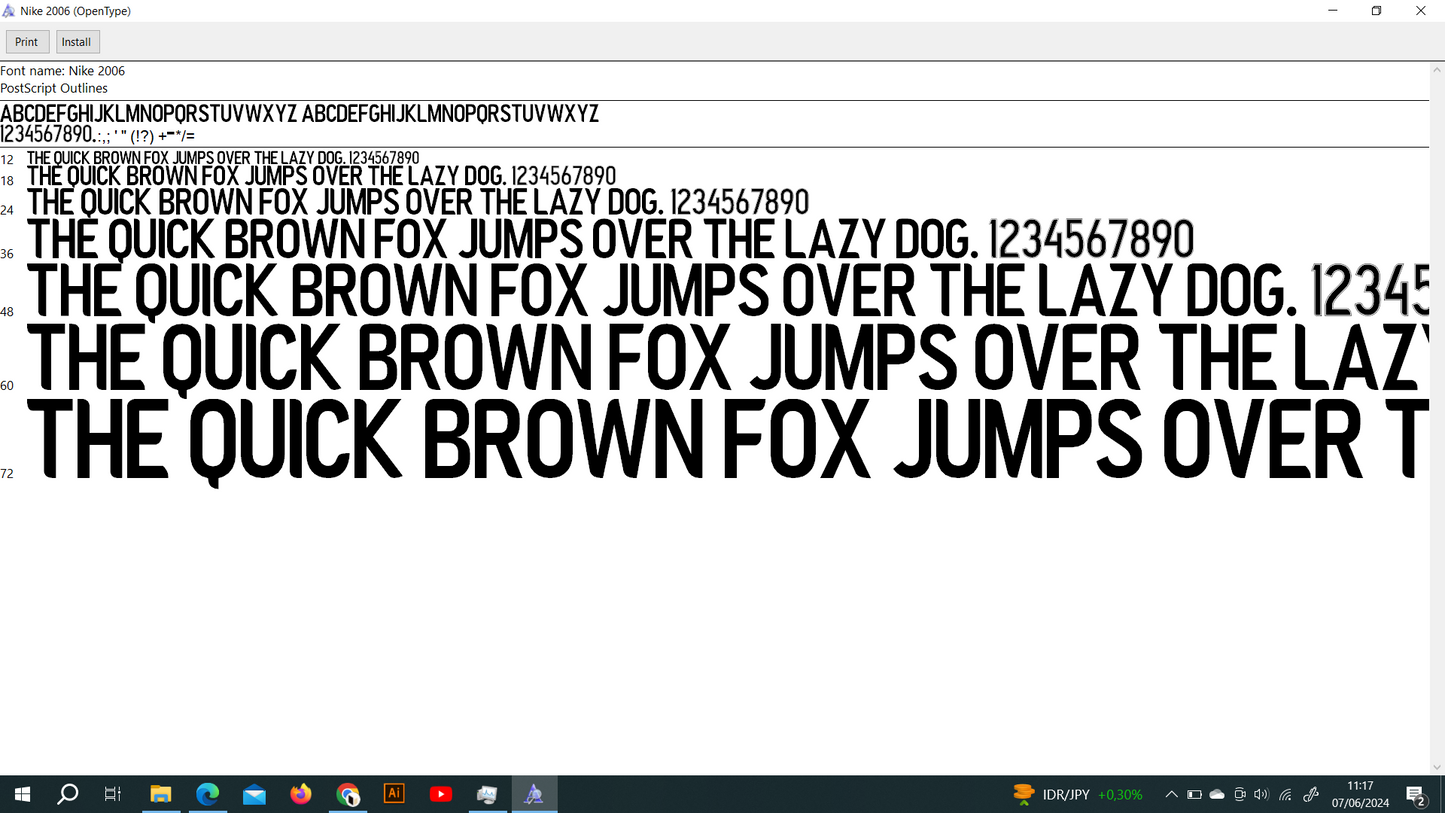The image size is (1445, 813).
Task: Toggle the speaker volume icon in system tray
Action: (1261, 793)
